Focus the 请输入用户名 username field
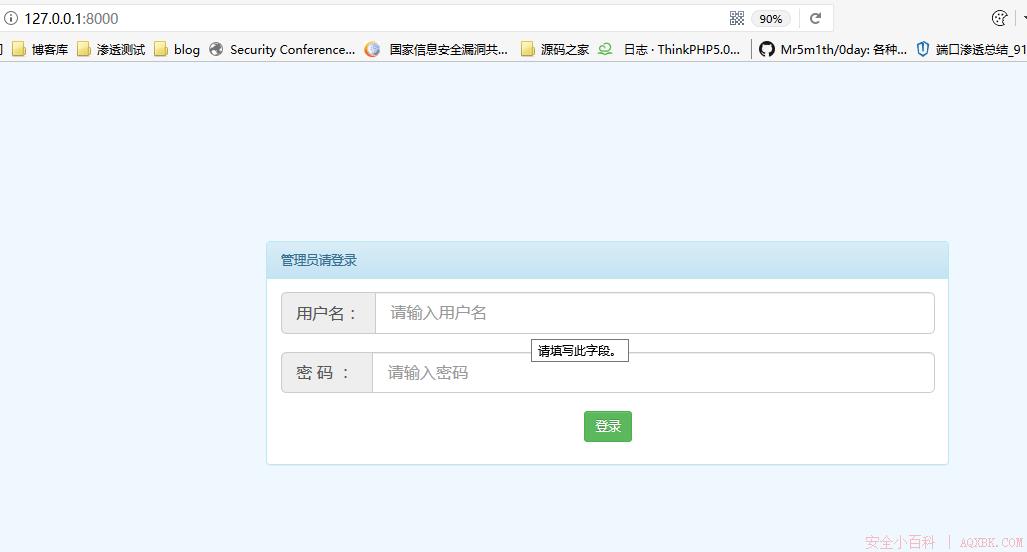The image size is (1027, 552). [x=654, y=313]
